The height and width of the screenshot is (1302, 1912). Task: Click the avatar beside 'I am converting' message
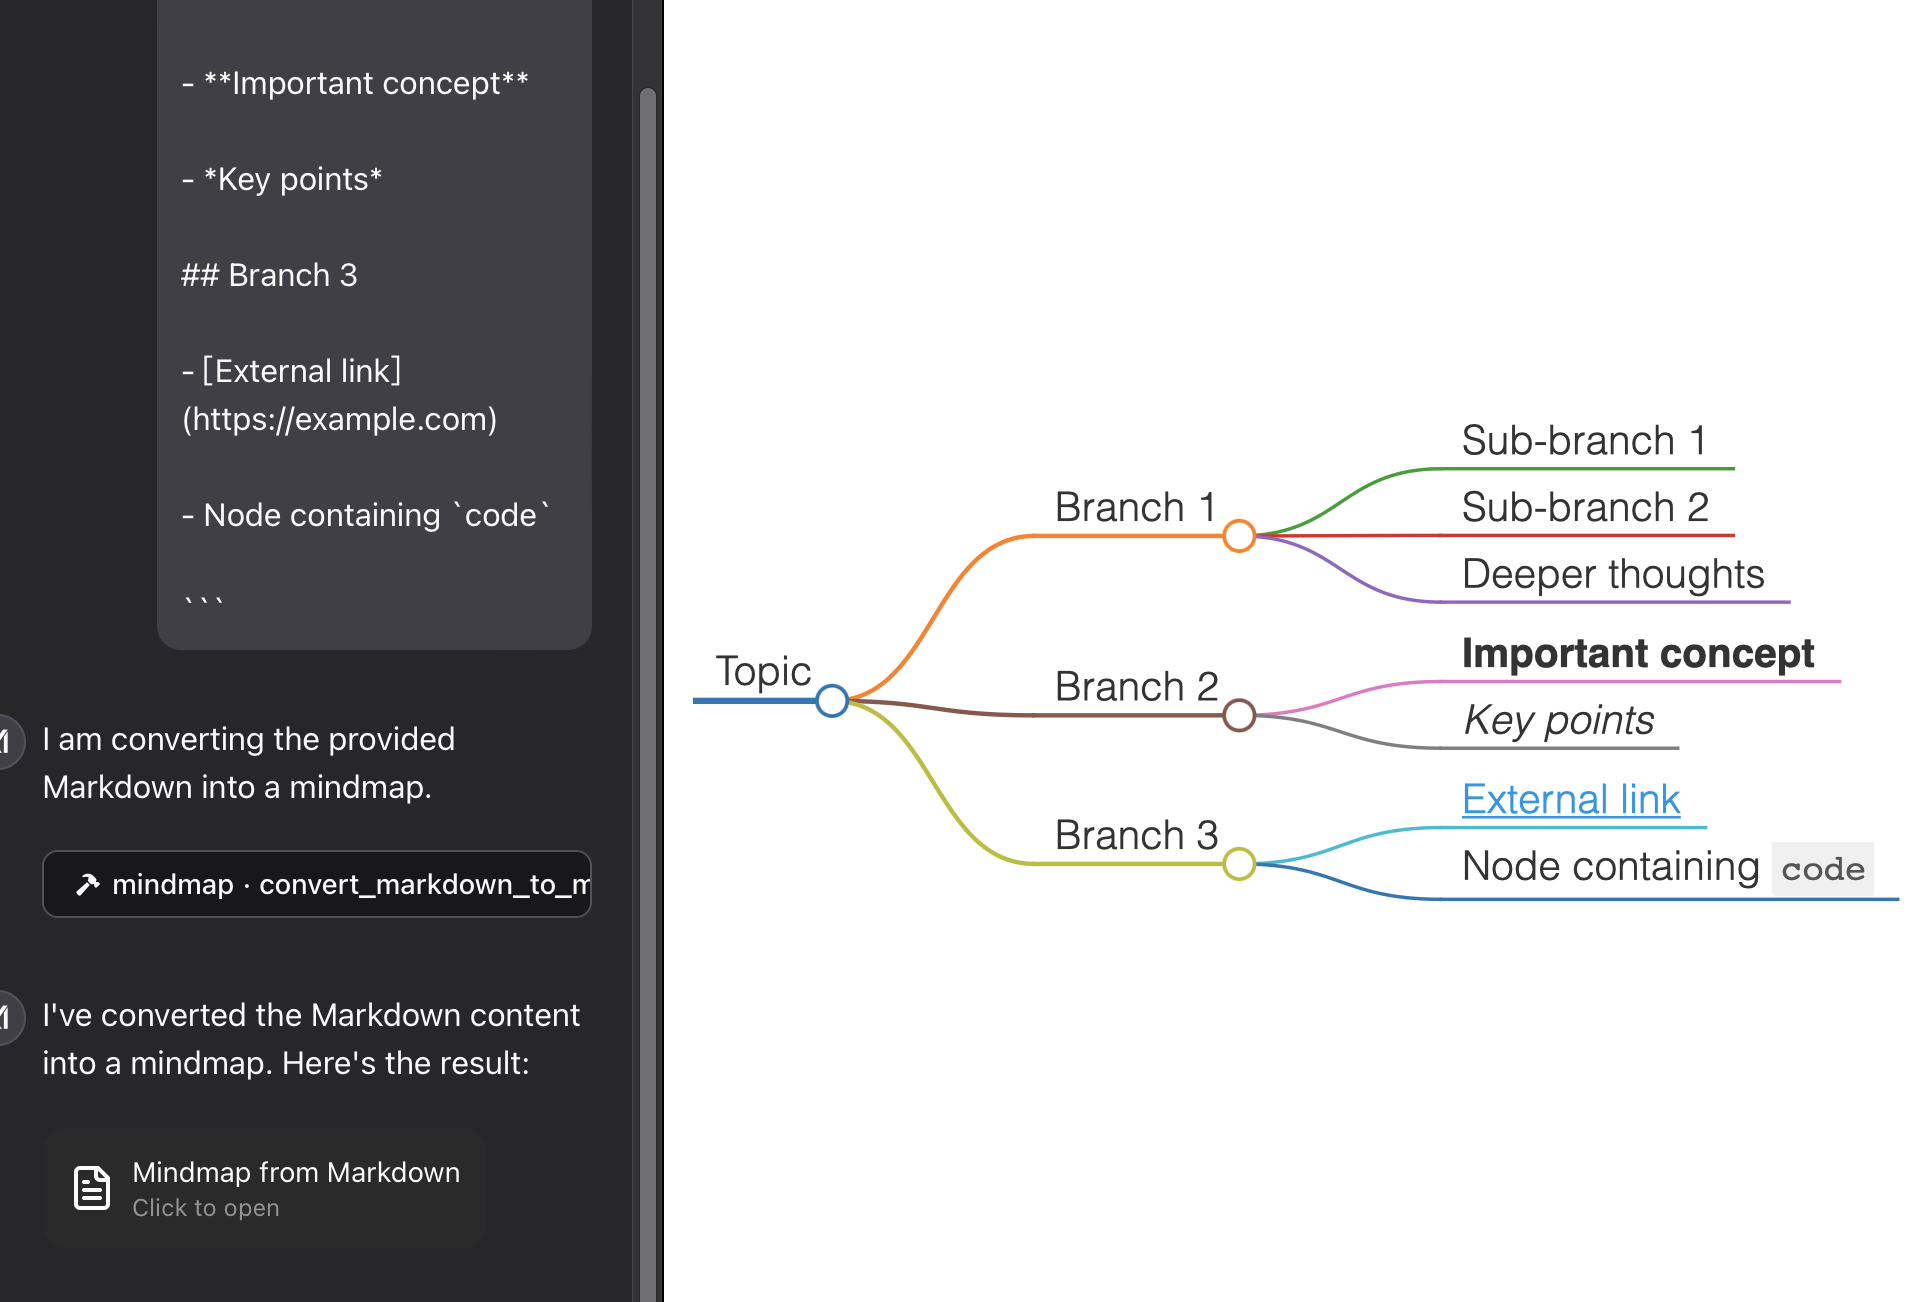click(4, 740)
